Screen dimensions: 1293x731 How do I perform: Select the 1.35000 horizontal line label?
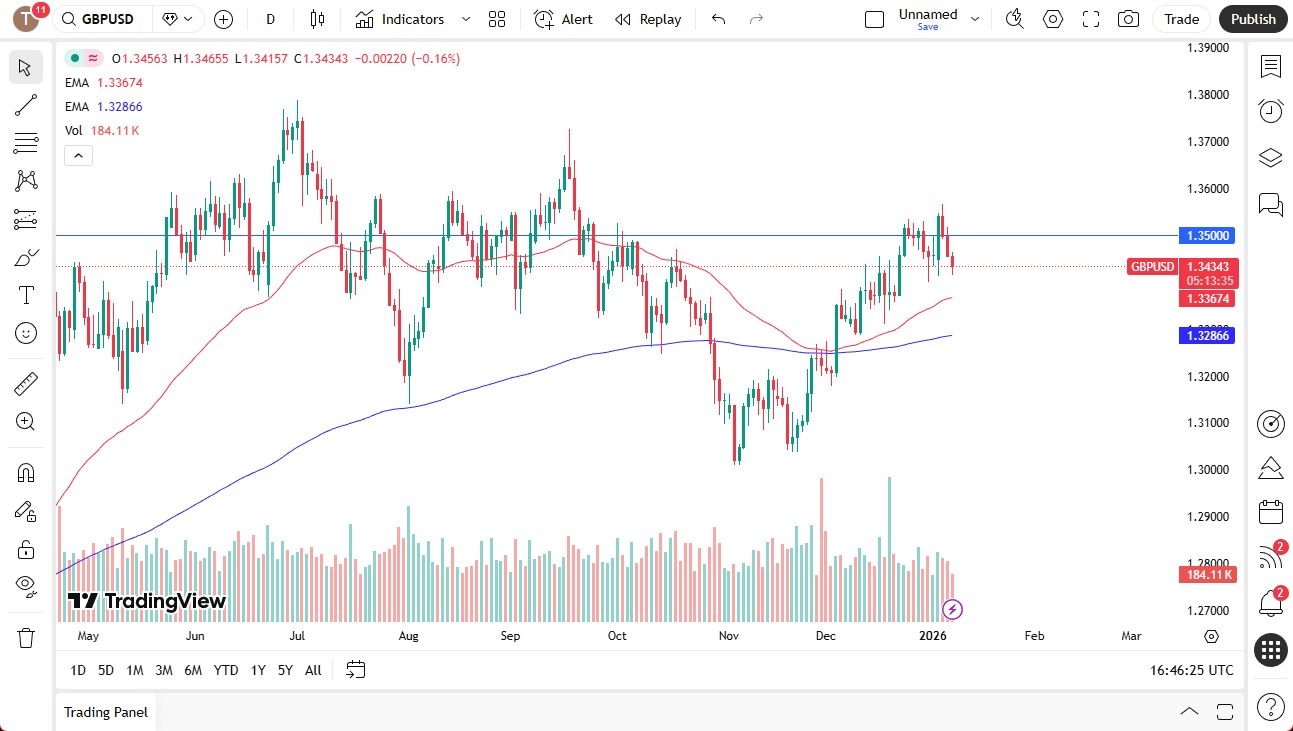tap(1208, 236)
